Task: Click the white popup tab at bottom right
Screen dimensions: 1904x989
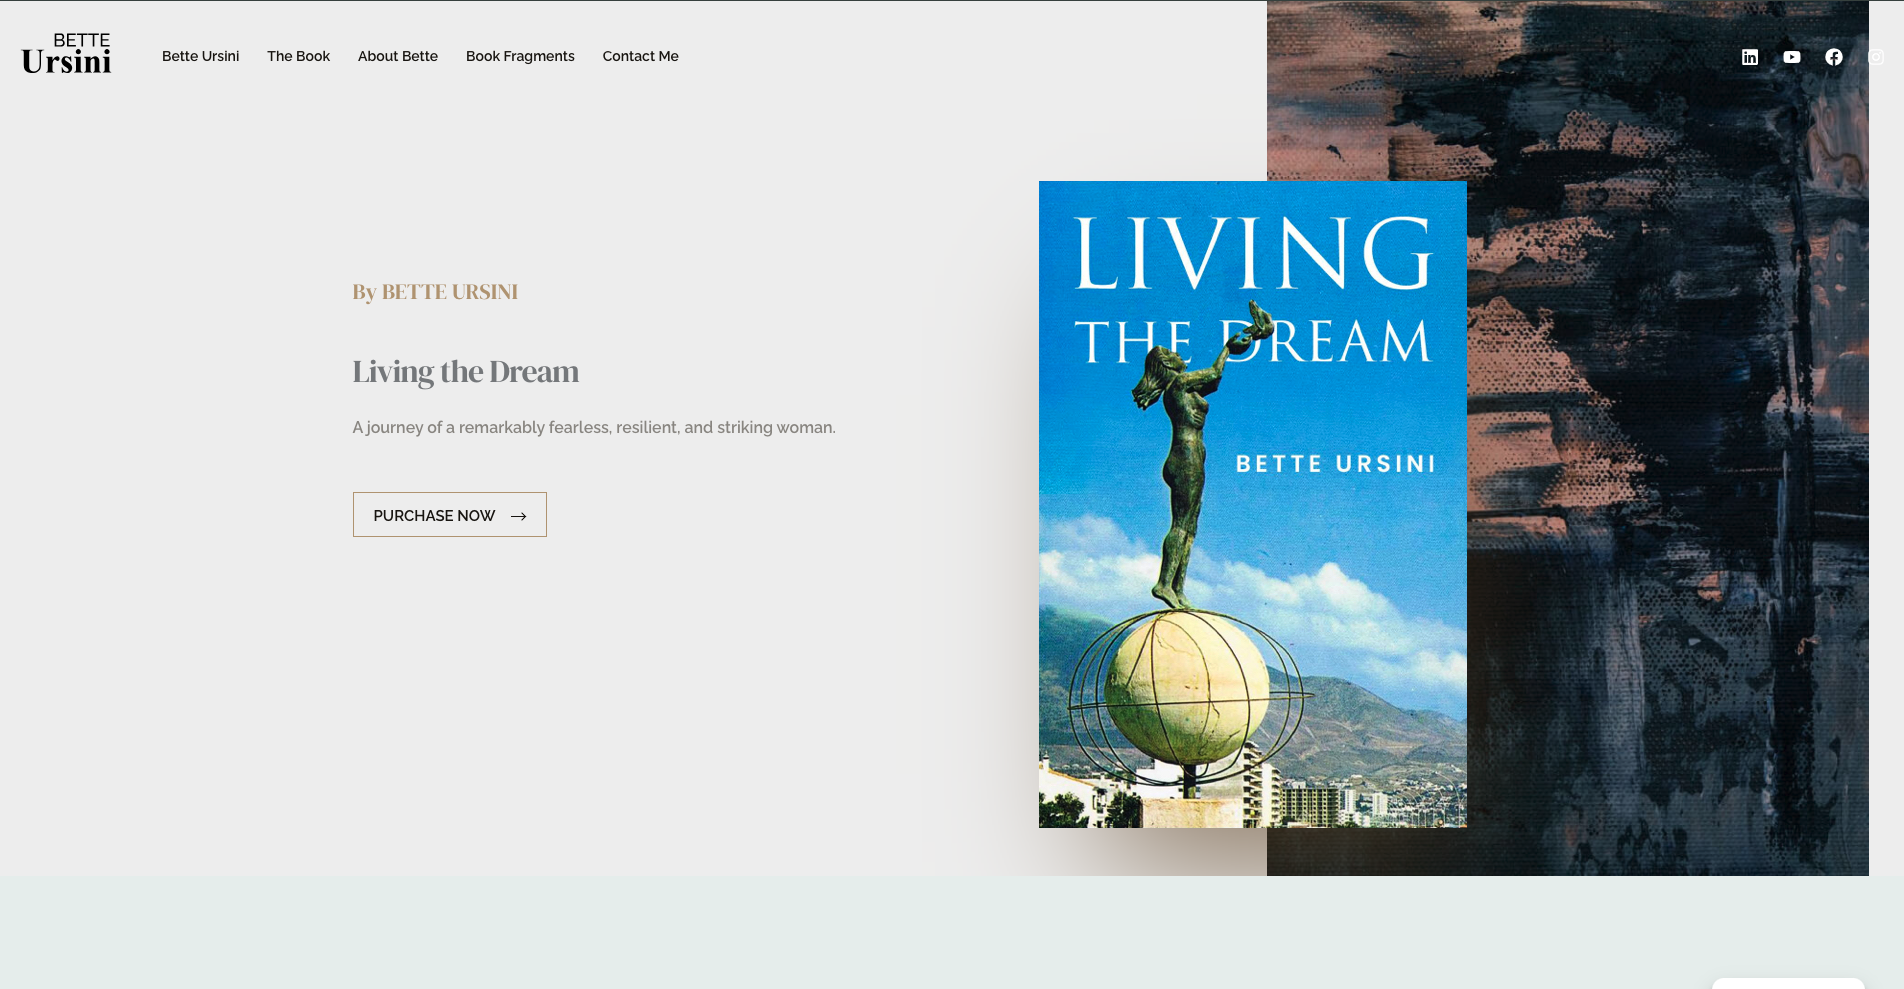Action: pos(1787,983)
